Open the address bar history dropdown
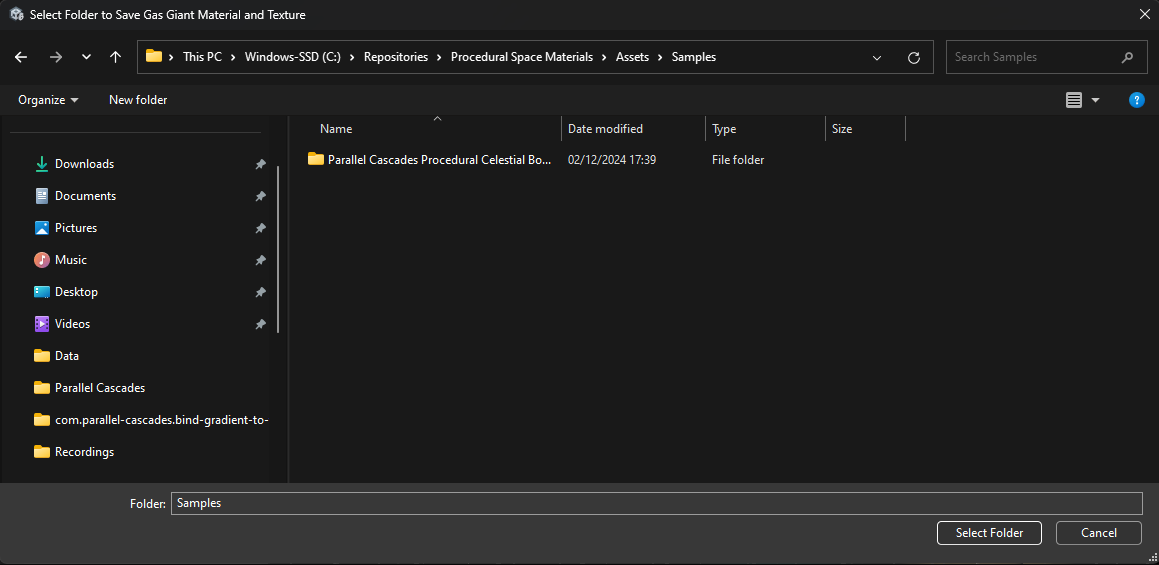The image size is (1159, 565). pyautogui.click(x=877, y=58)
